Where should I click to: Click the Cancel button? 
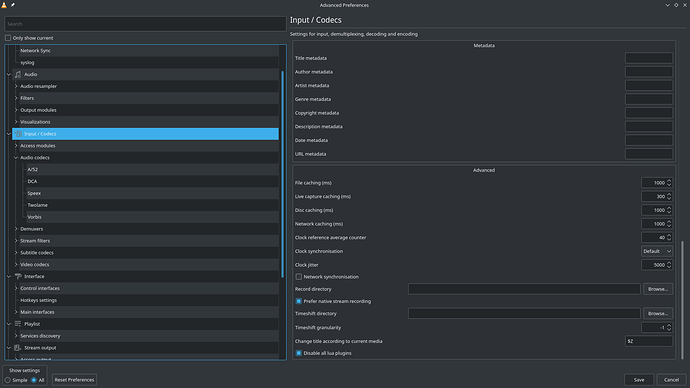[672, 380]
